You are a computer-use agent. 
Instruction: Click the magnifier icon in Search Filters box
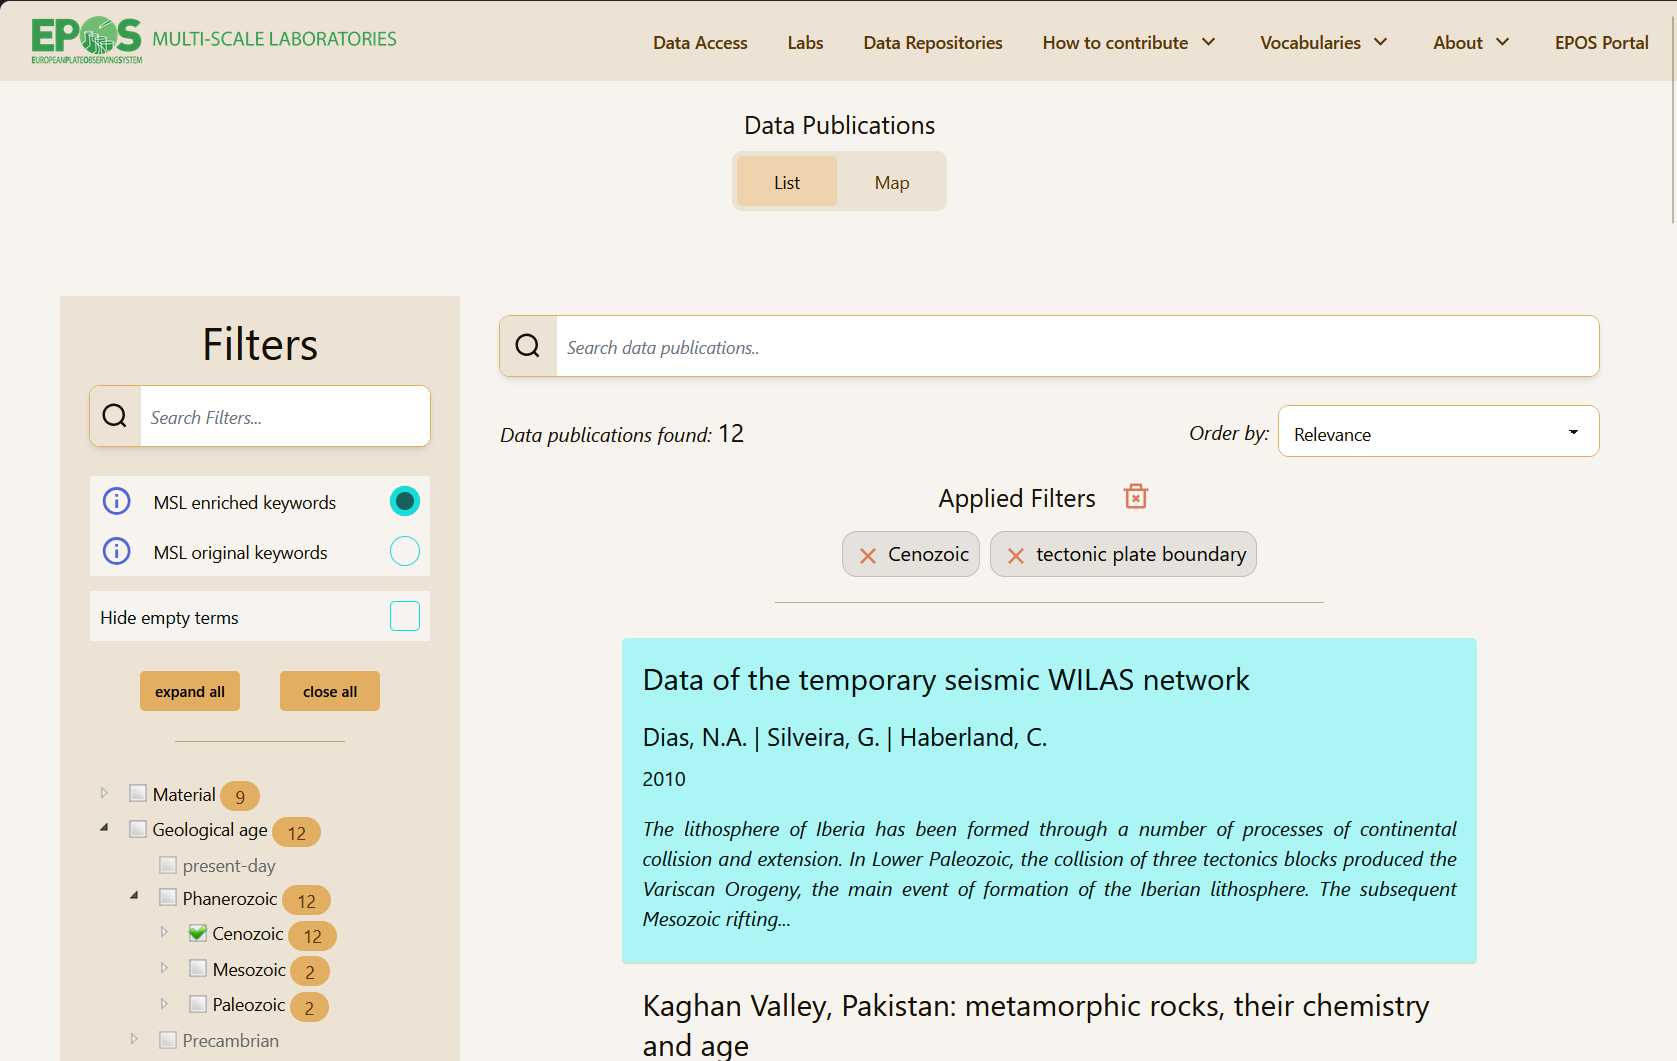pos(115,416)
